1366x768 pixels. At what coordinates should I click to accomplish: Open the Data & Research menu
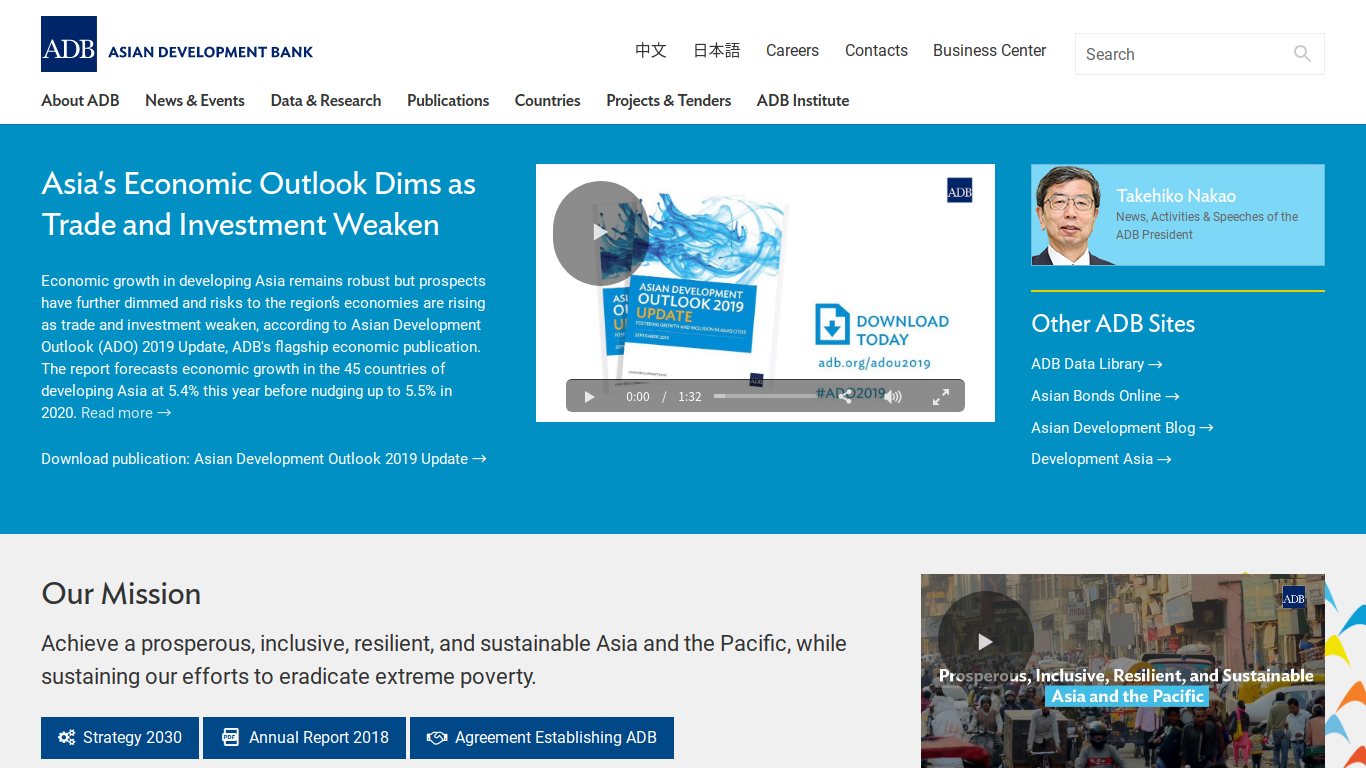(x=326, y=100)
